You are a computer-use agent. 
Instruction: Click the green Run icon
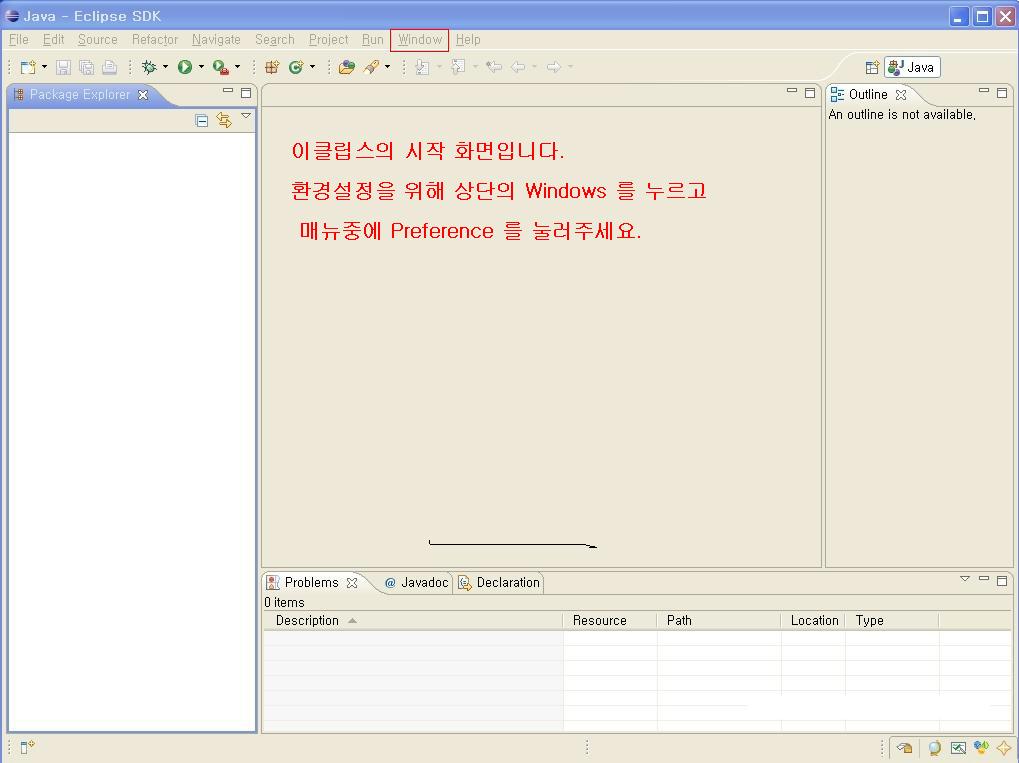(185, 67)
